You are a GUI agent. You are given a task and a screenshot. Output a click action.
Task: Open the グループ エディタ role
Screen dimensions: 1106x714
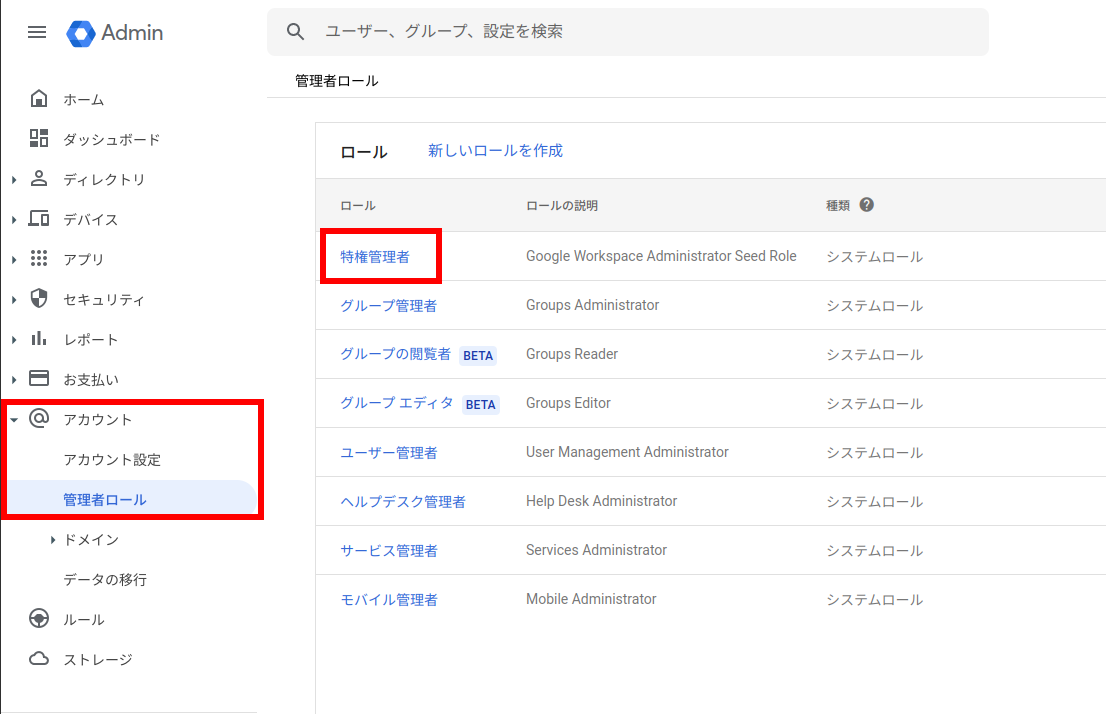coord(397,404)
